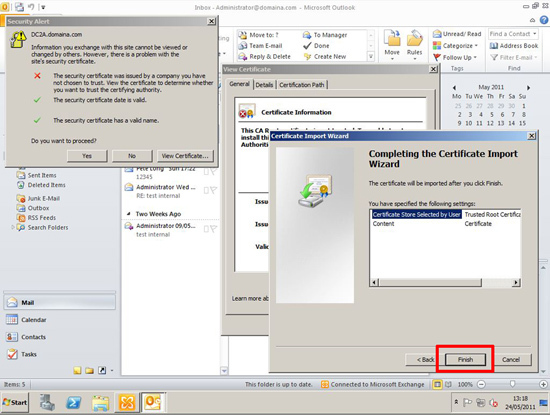
Task: Click Finish in Certificate Import Wizard
Action: 465,360
